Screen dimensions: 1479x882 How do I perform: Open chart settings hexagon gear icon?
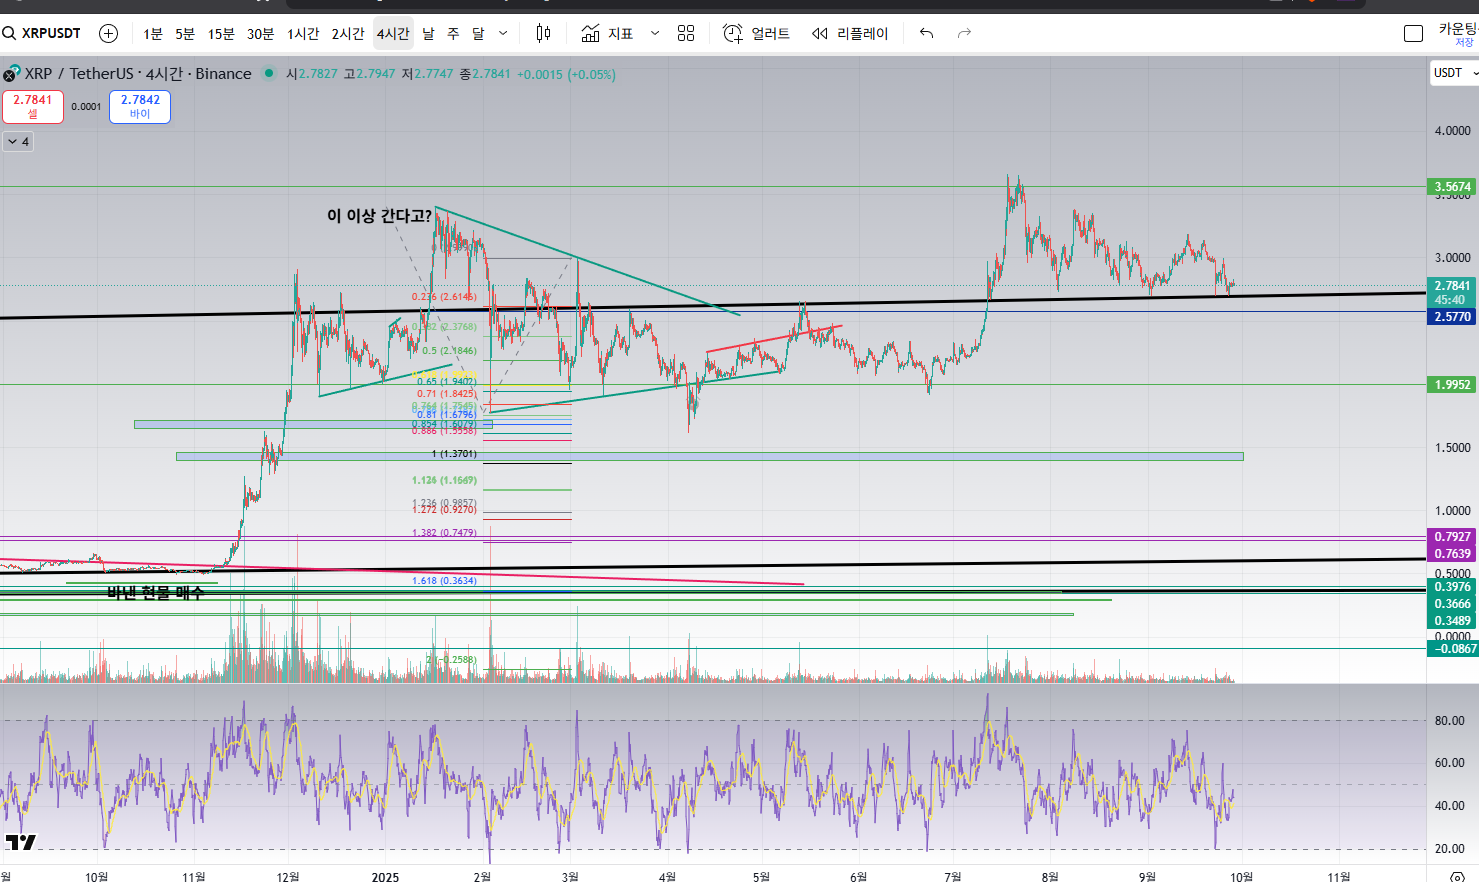coord(1458,877)
